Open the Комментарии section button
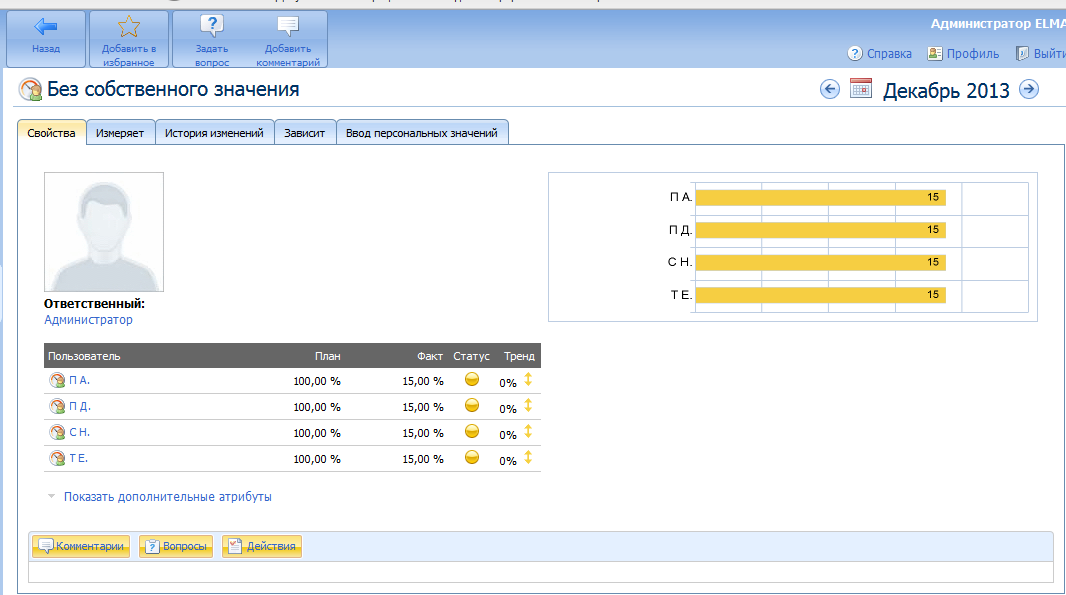1066x595 pixels. 82,546
